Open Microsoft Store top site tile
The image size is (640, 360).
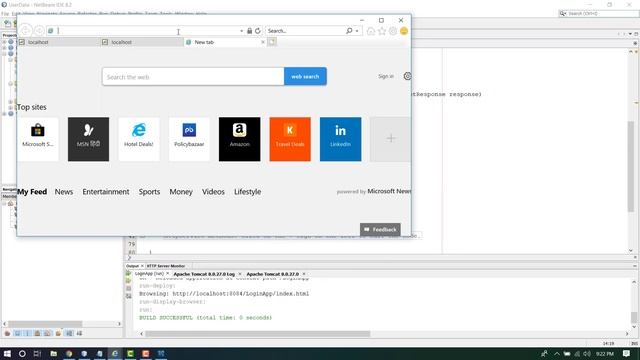coord(38,139)
